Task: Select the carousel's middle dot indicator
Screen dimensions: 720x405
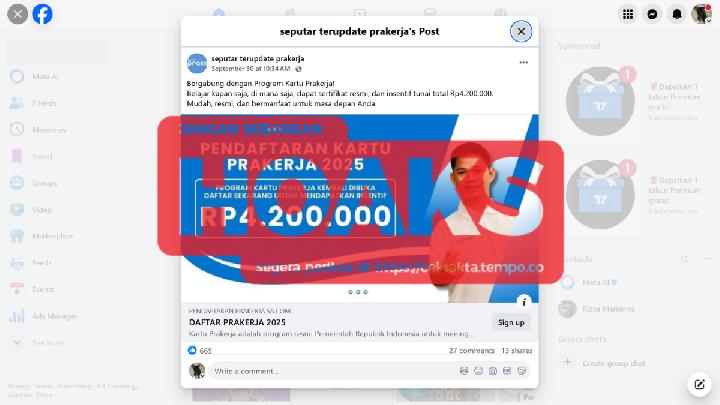Action: point(358,292)
